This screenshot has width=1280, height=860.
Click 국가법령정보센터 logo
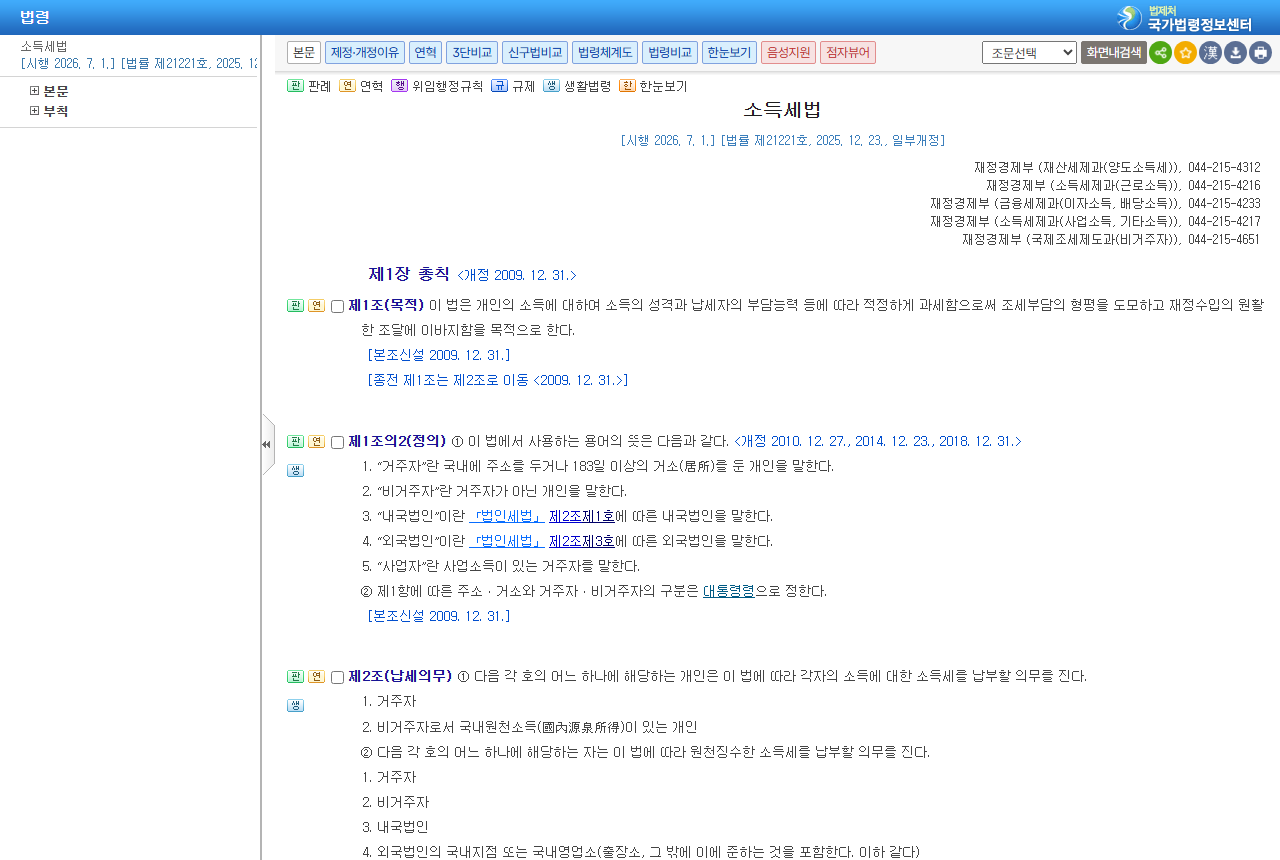[x=1185, y=18]
